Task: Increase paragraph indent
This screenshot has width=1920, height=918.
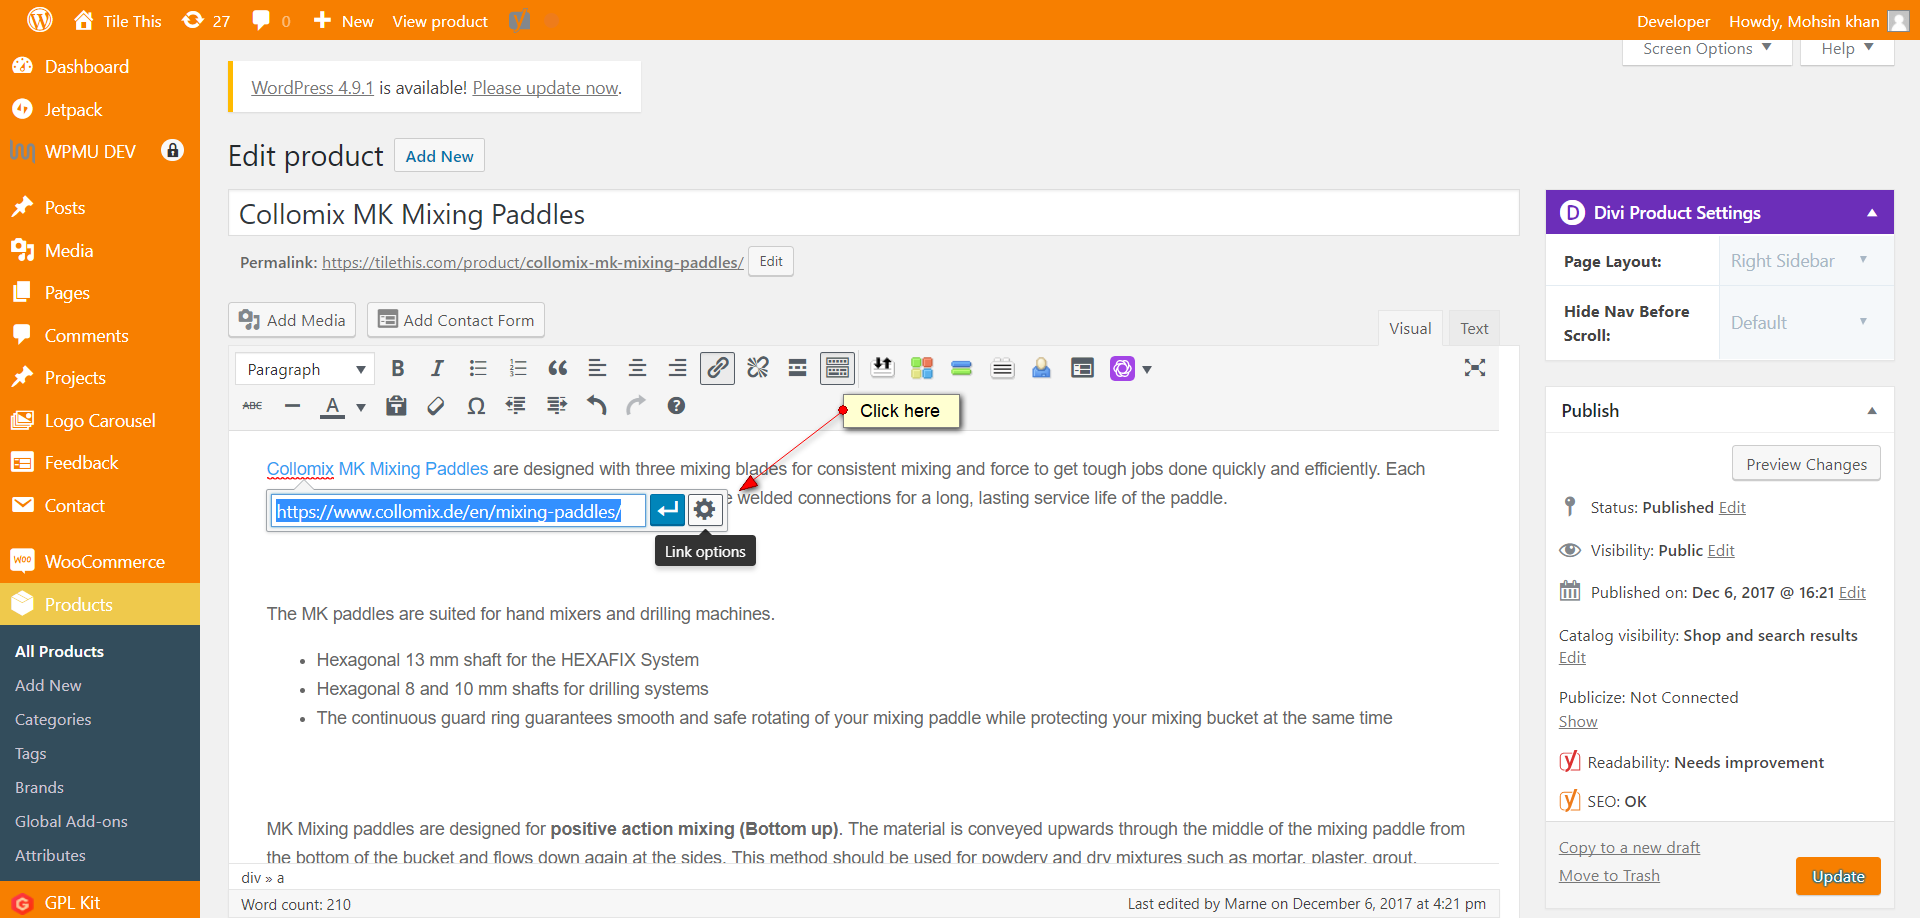Action: 556,406
